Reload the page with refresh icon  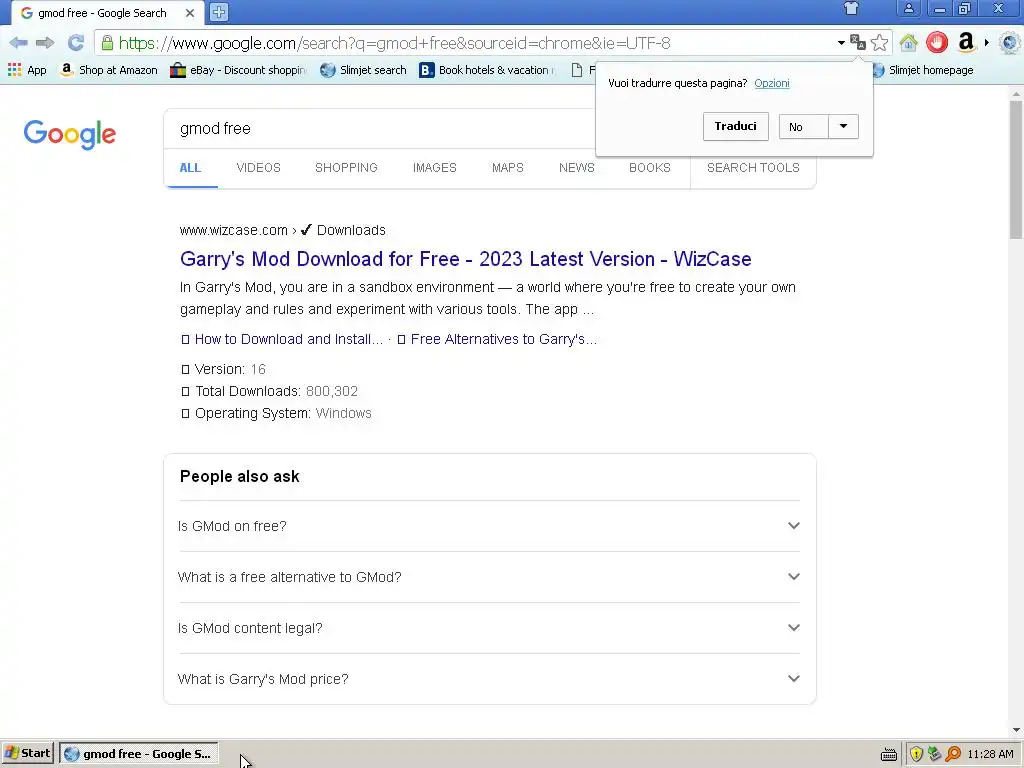(x=76, y=43)
